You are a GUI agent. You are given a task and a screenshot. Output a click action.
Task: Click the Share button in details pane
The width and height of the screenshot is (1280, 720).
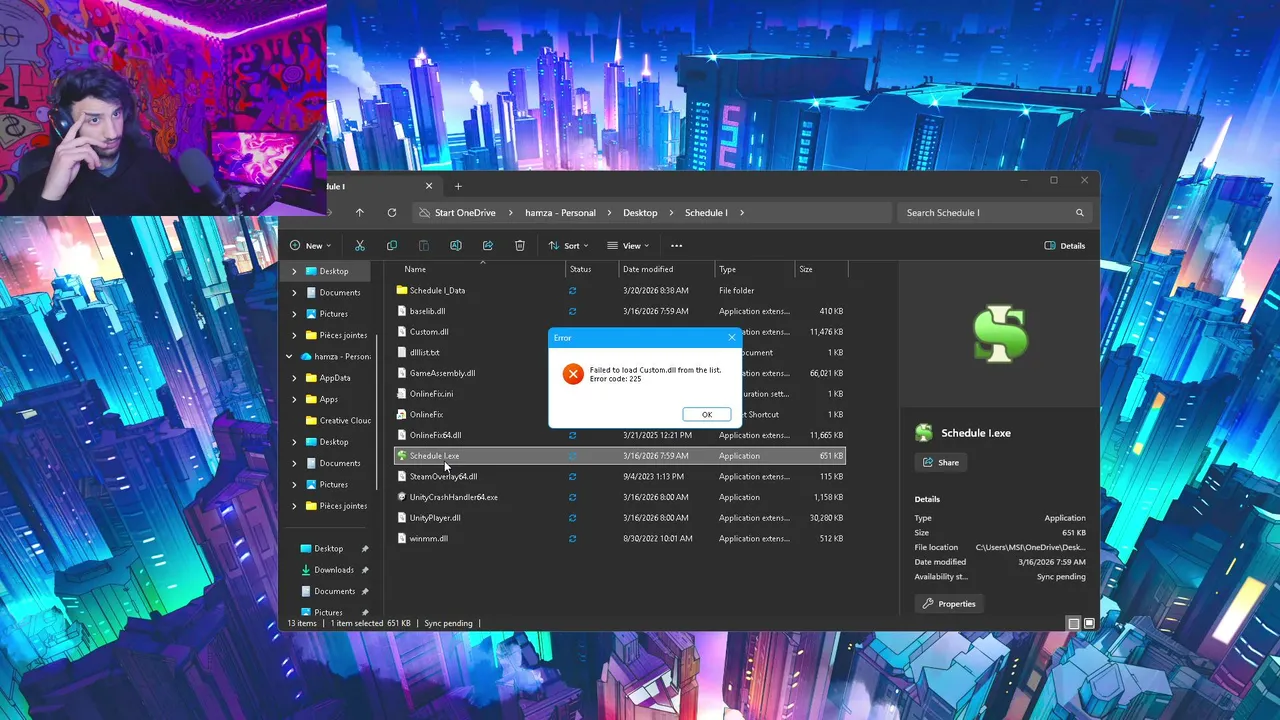(x=942, y=462)
